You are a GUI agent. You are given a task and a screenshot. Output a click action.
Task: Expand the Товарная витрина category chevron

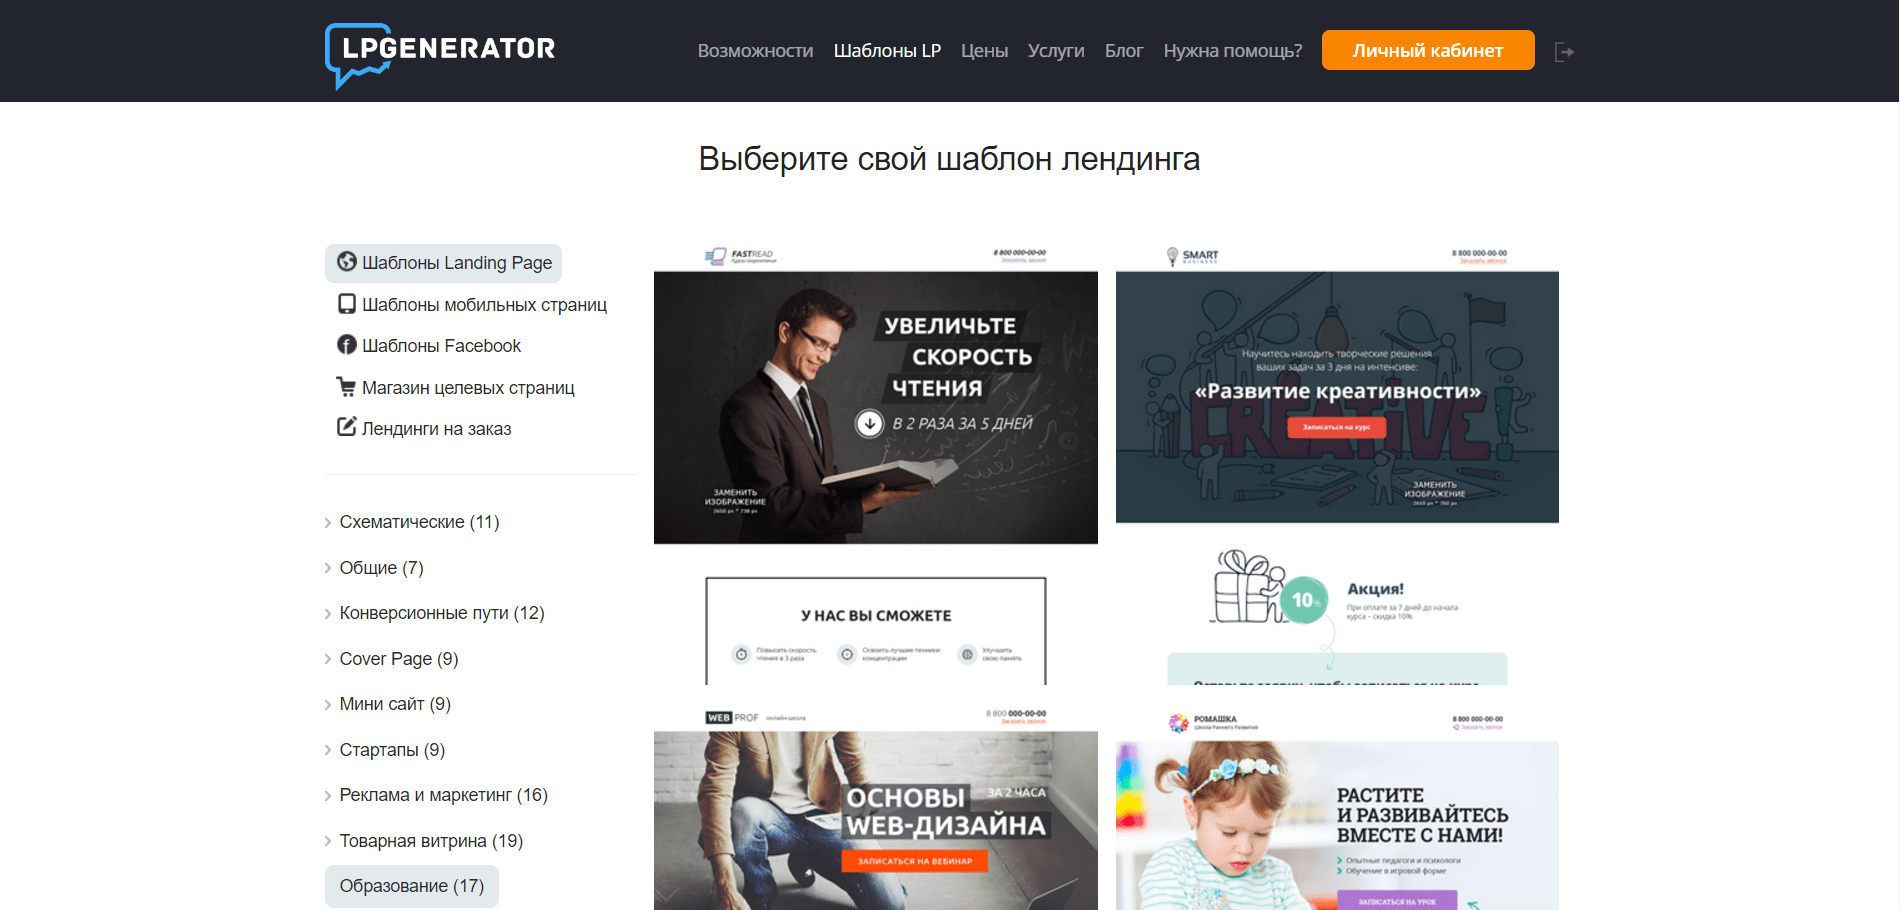328,842
